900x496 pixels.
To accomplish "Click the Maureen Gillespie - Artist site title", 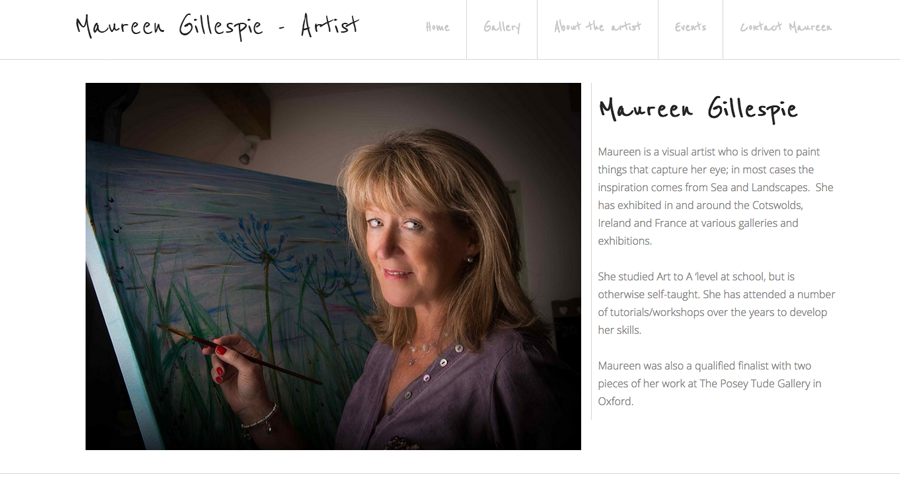I will click(x=218, y=26).
